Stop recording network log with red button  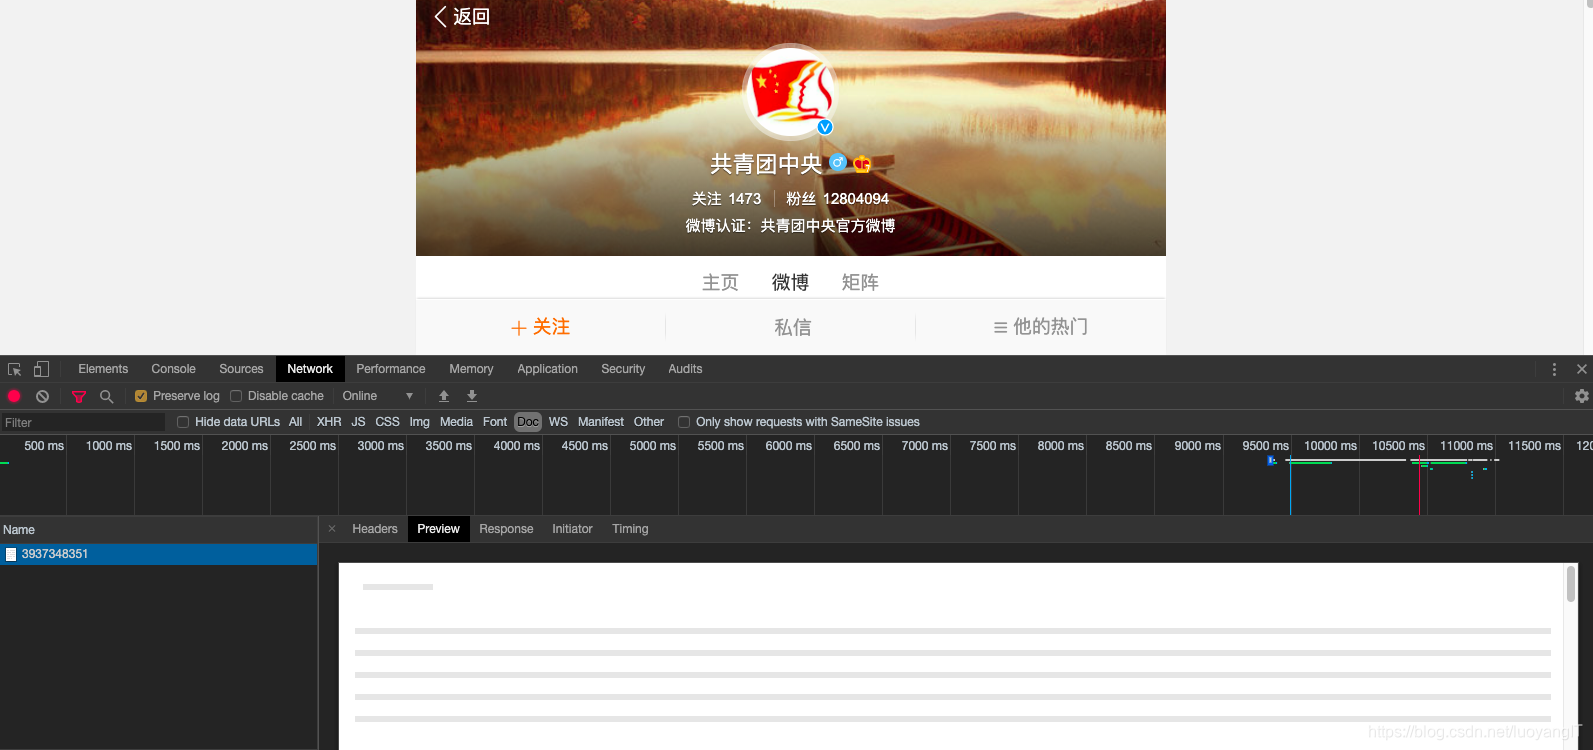14,396
